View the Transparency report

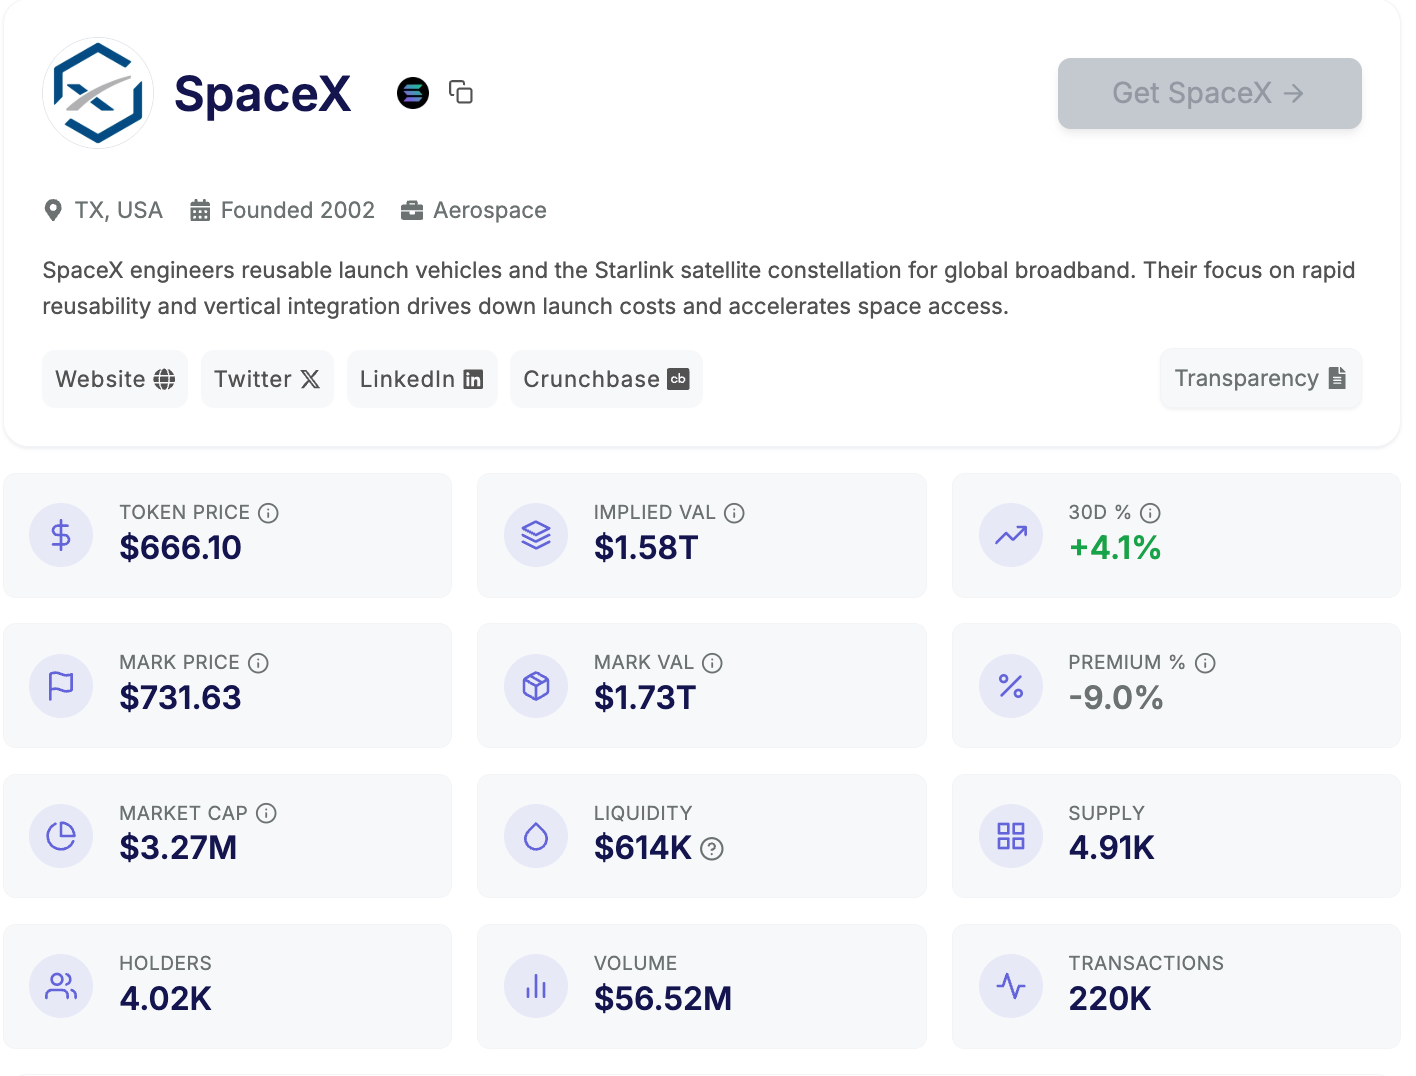[x=1260, y=378]
